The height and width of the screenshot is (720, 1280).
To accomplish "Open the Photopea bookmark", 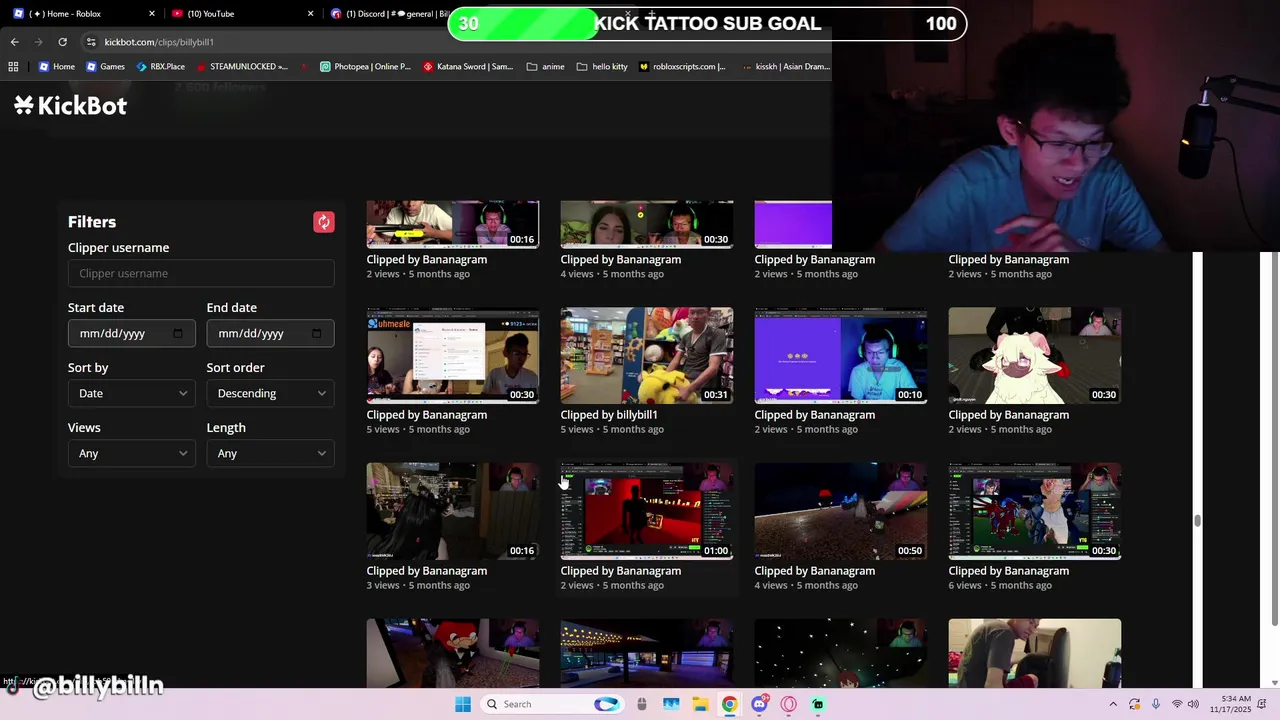I will pyautogui.click(x=365, y=67).
